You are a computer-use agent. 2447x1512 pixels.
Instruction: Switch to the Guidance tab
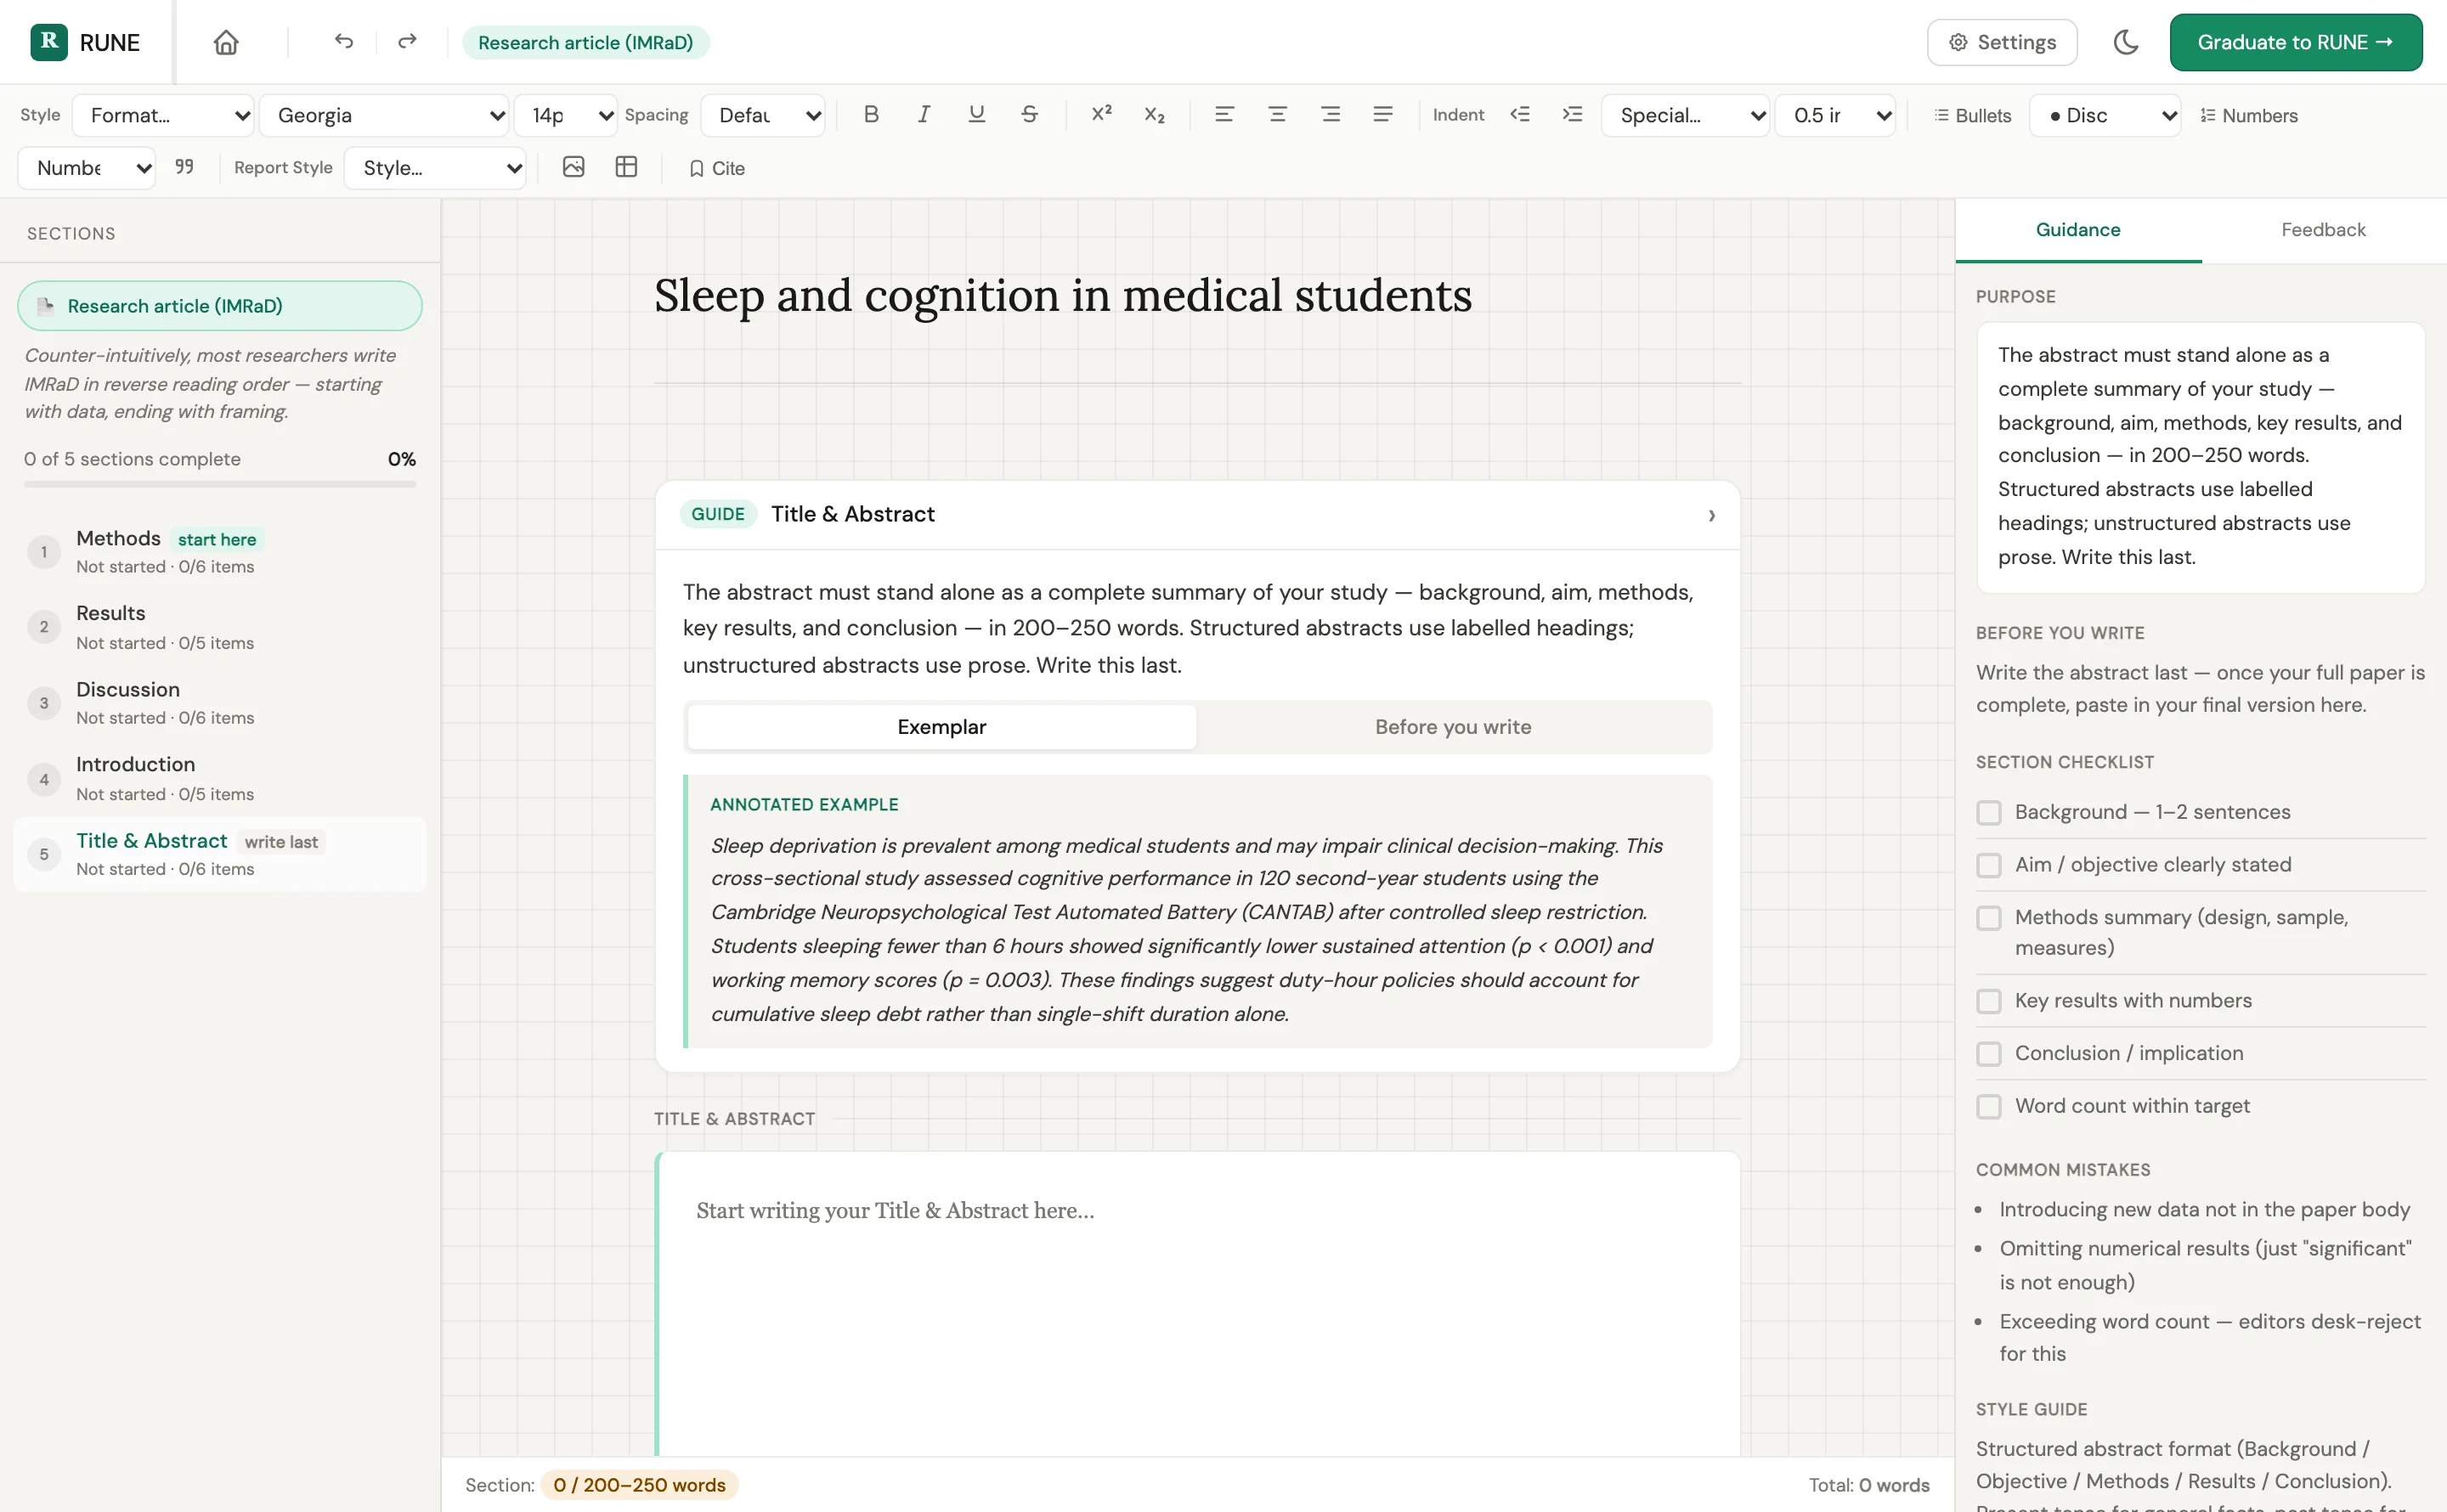2078,230
